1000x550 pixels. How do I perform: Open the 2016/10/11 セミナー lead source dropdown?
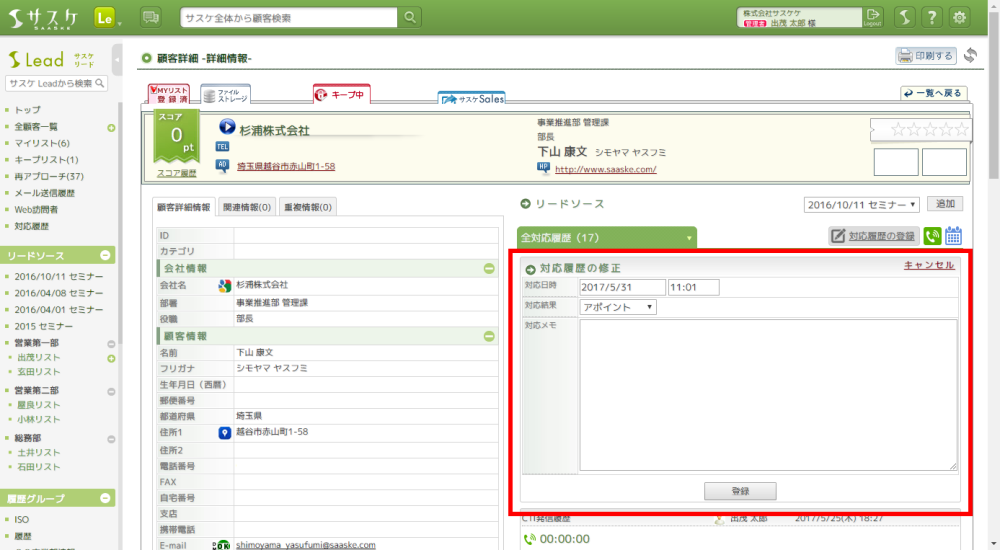861,204
